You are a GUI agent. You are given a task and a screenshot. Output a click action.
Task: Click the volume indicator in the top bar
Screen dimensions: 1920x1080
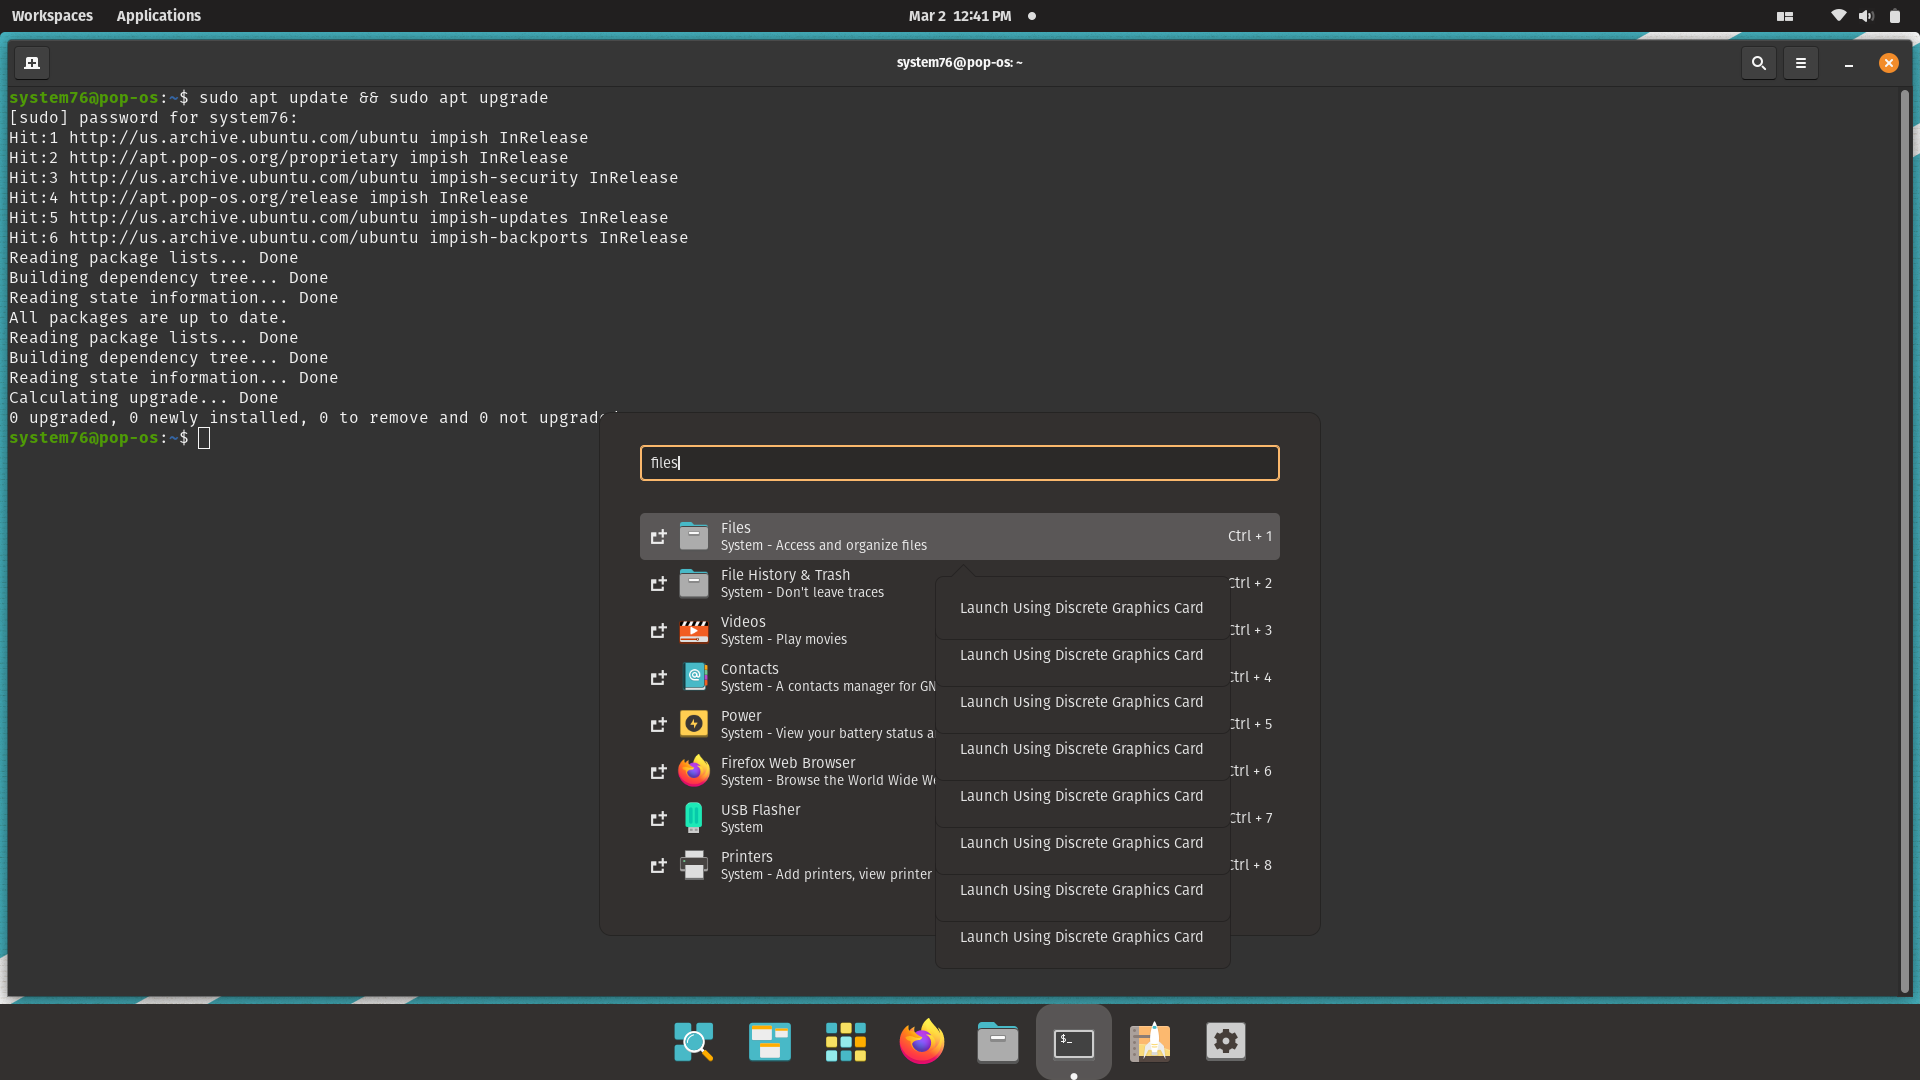click(x=1866, y=15)
